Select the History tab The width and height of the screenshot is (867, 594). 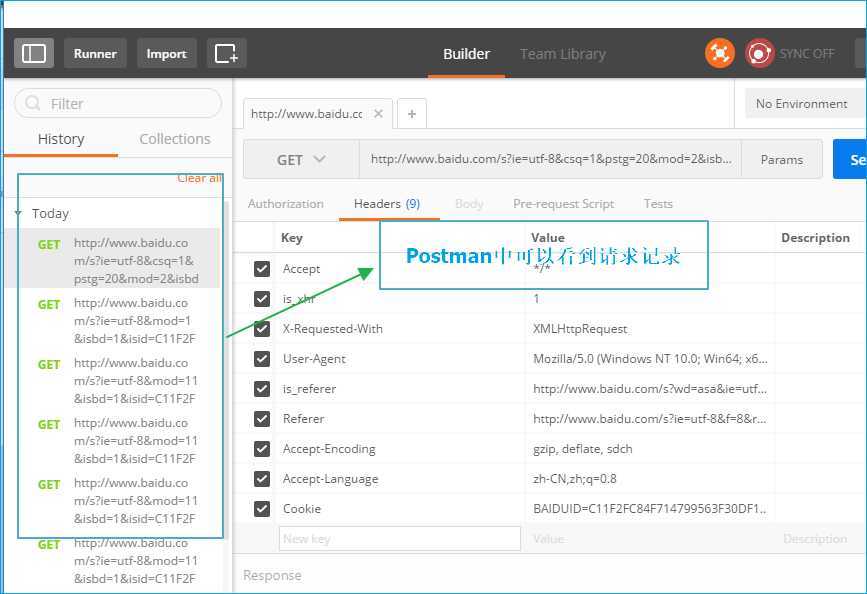(x=61, y=139)
